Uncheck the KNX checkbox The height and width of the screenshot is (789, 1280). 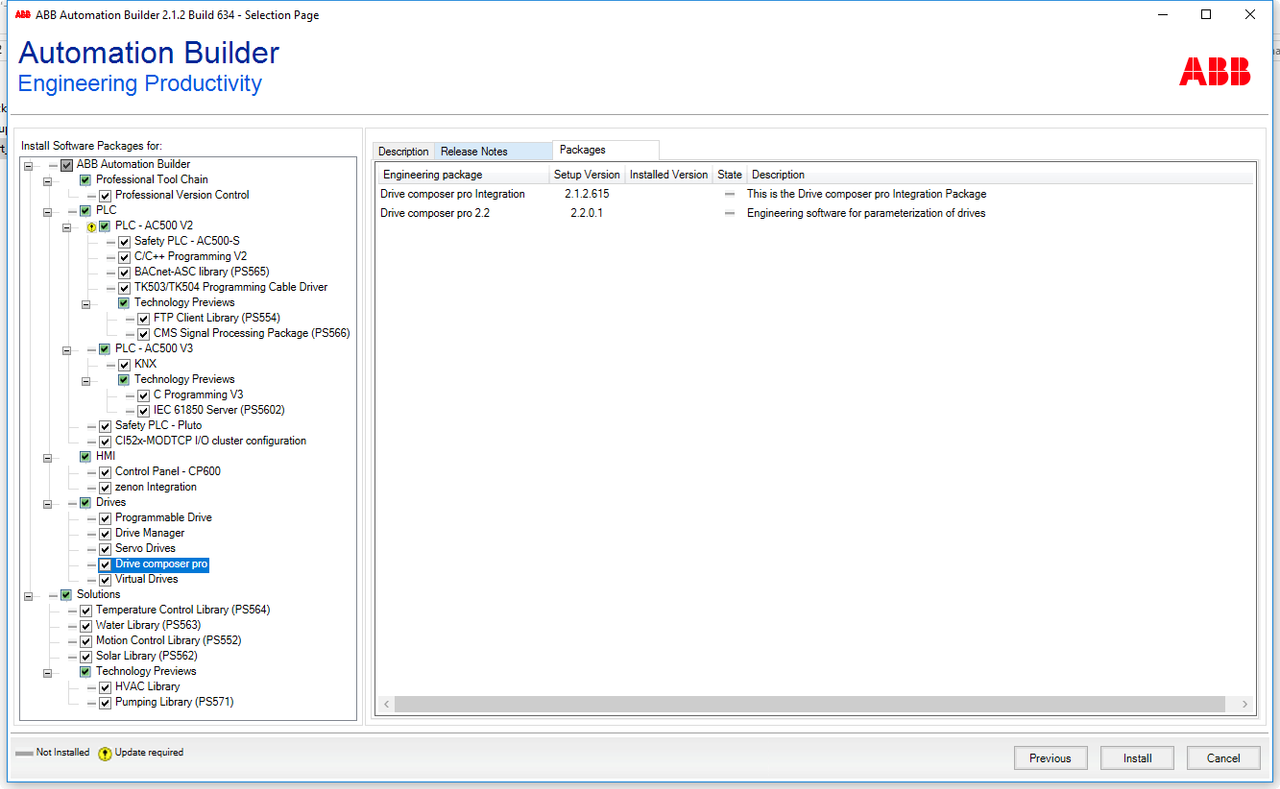[124, 364]
